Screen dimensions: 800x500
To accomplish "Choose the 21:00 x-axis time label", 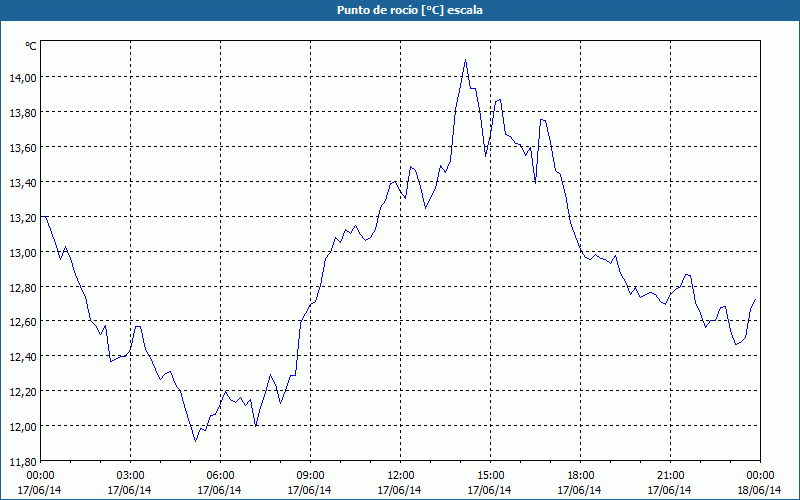I will [670, 476].
